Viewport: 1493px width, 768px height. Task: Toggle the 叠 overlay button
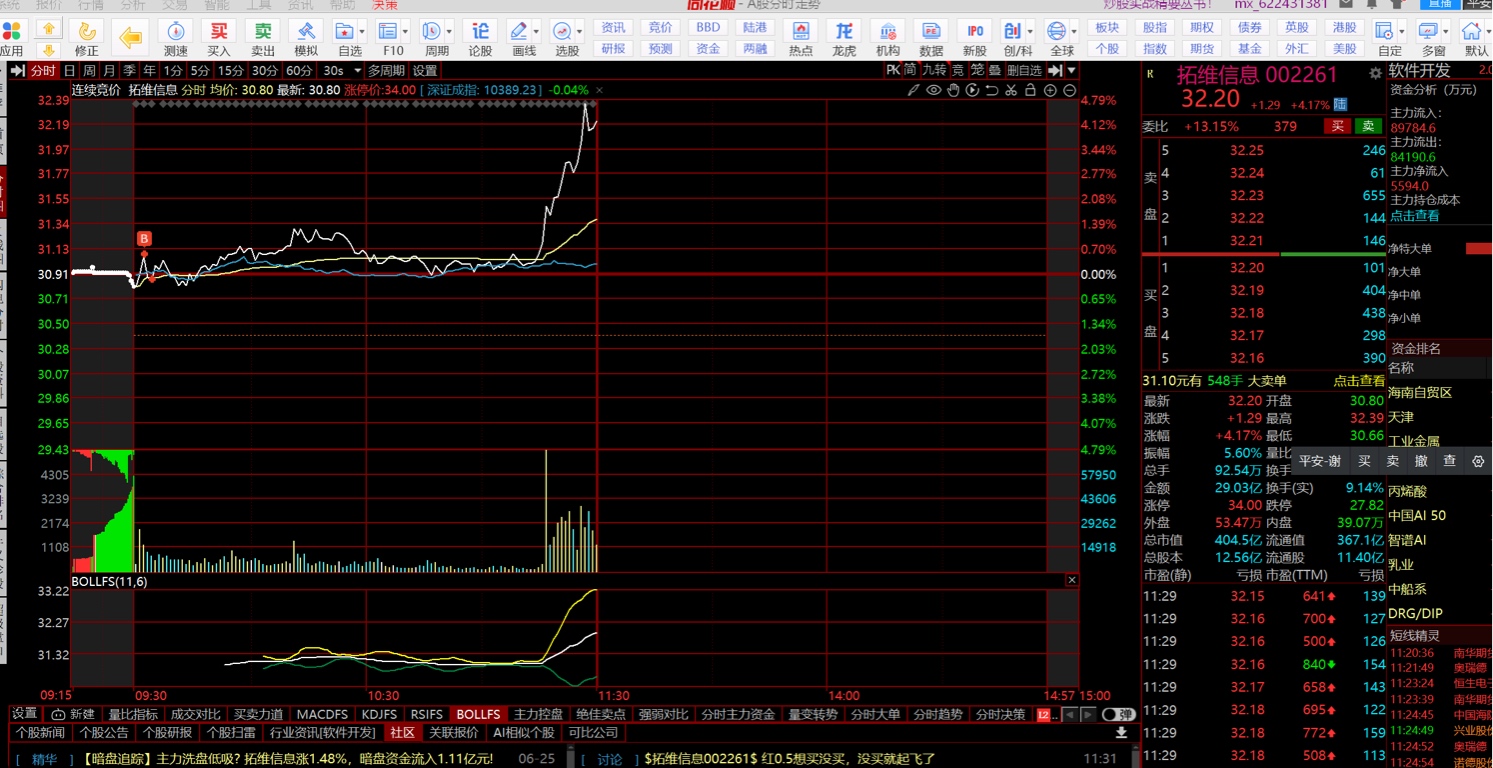[993, 70]
